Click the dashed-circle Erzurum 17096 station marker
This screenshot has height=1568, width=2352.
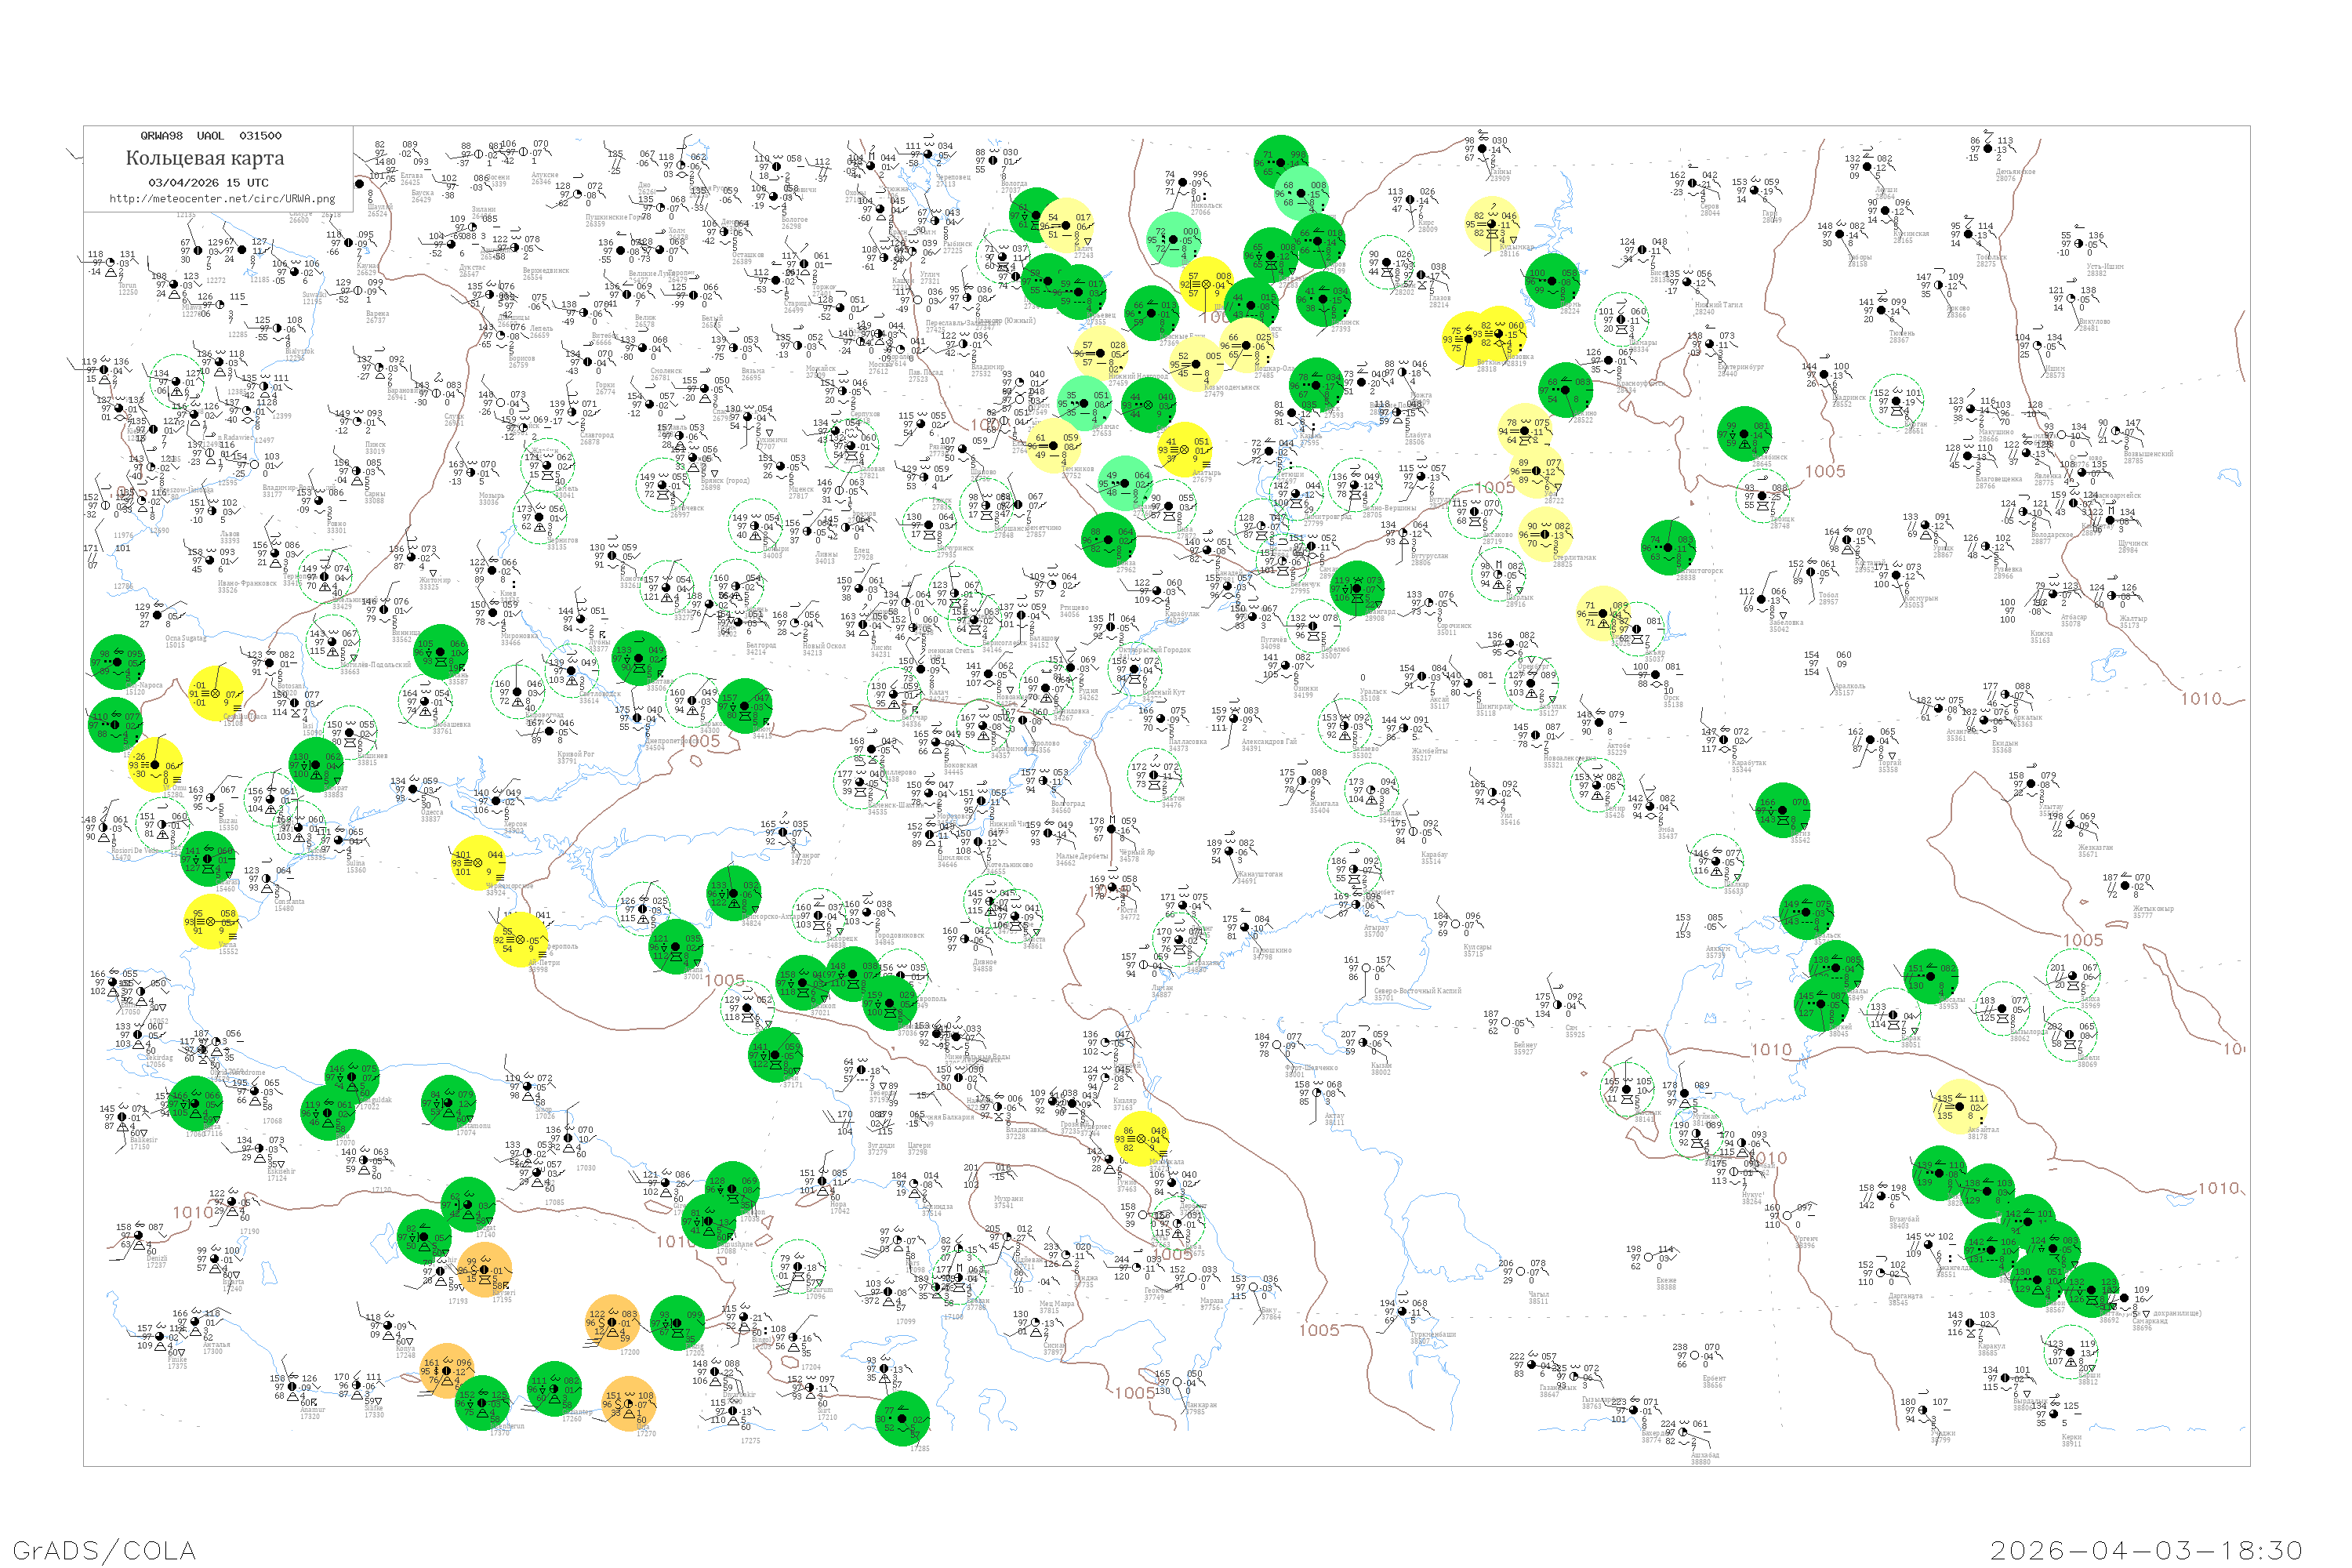coord(799,1268)
